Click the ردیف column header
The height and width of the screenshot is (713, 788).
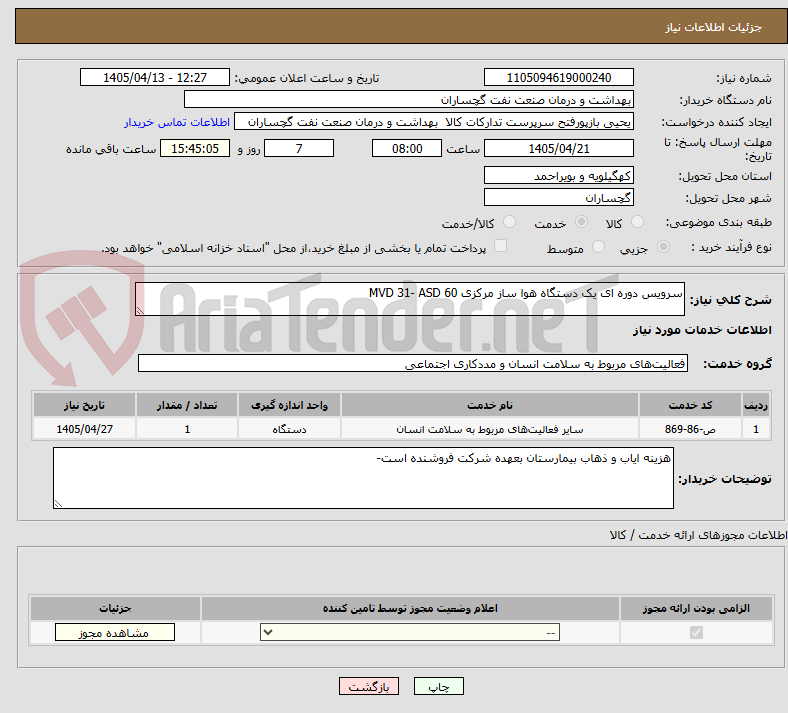[x=756, y=405]
